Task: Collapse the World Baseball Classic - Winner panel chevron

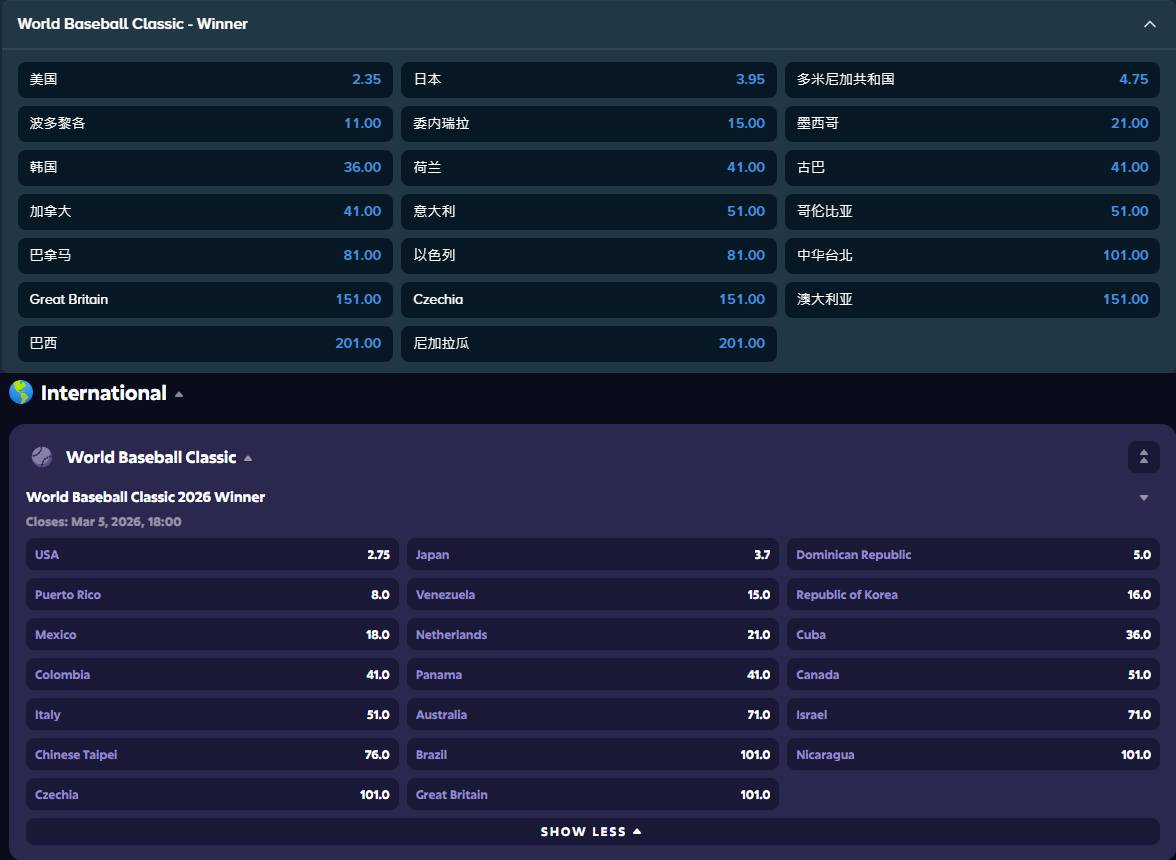Action: pos(1149,24)
